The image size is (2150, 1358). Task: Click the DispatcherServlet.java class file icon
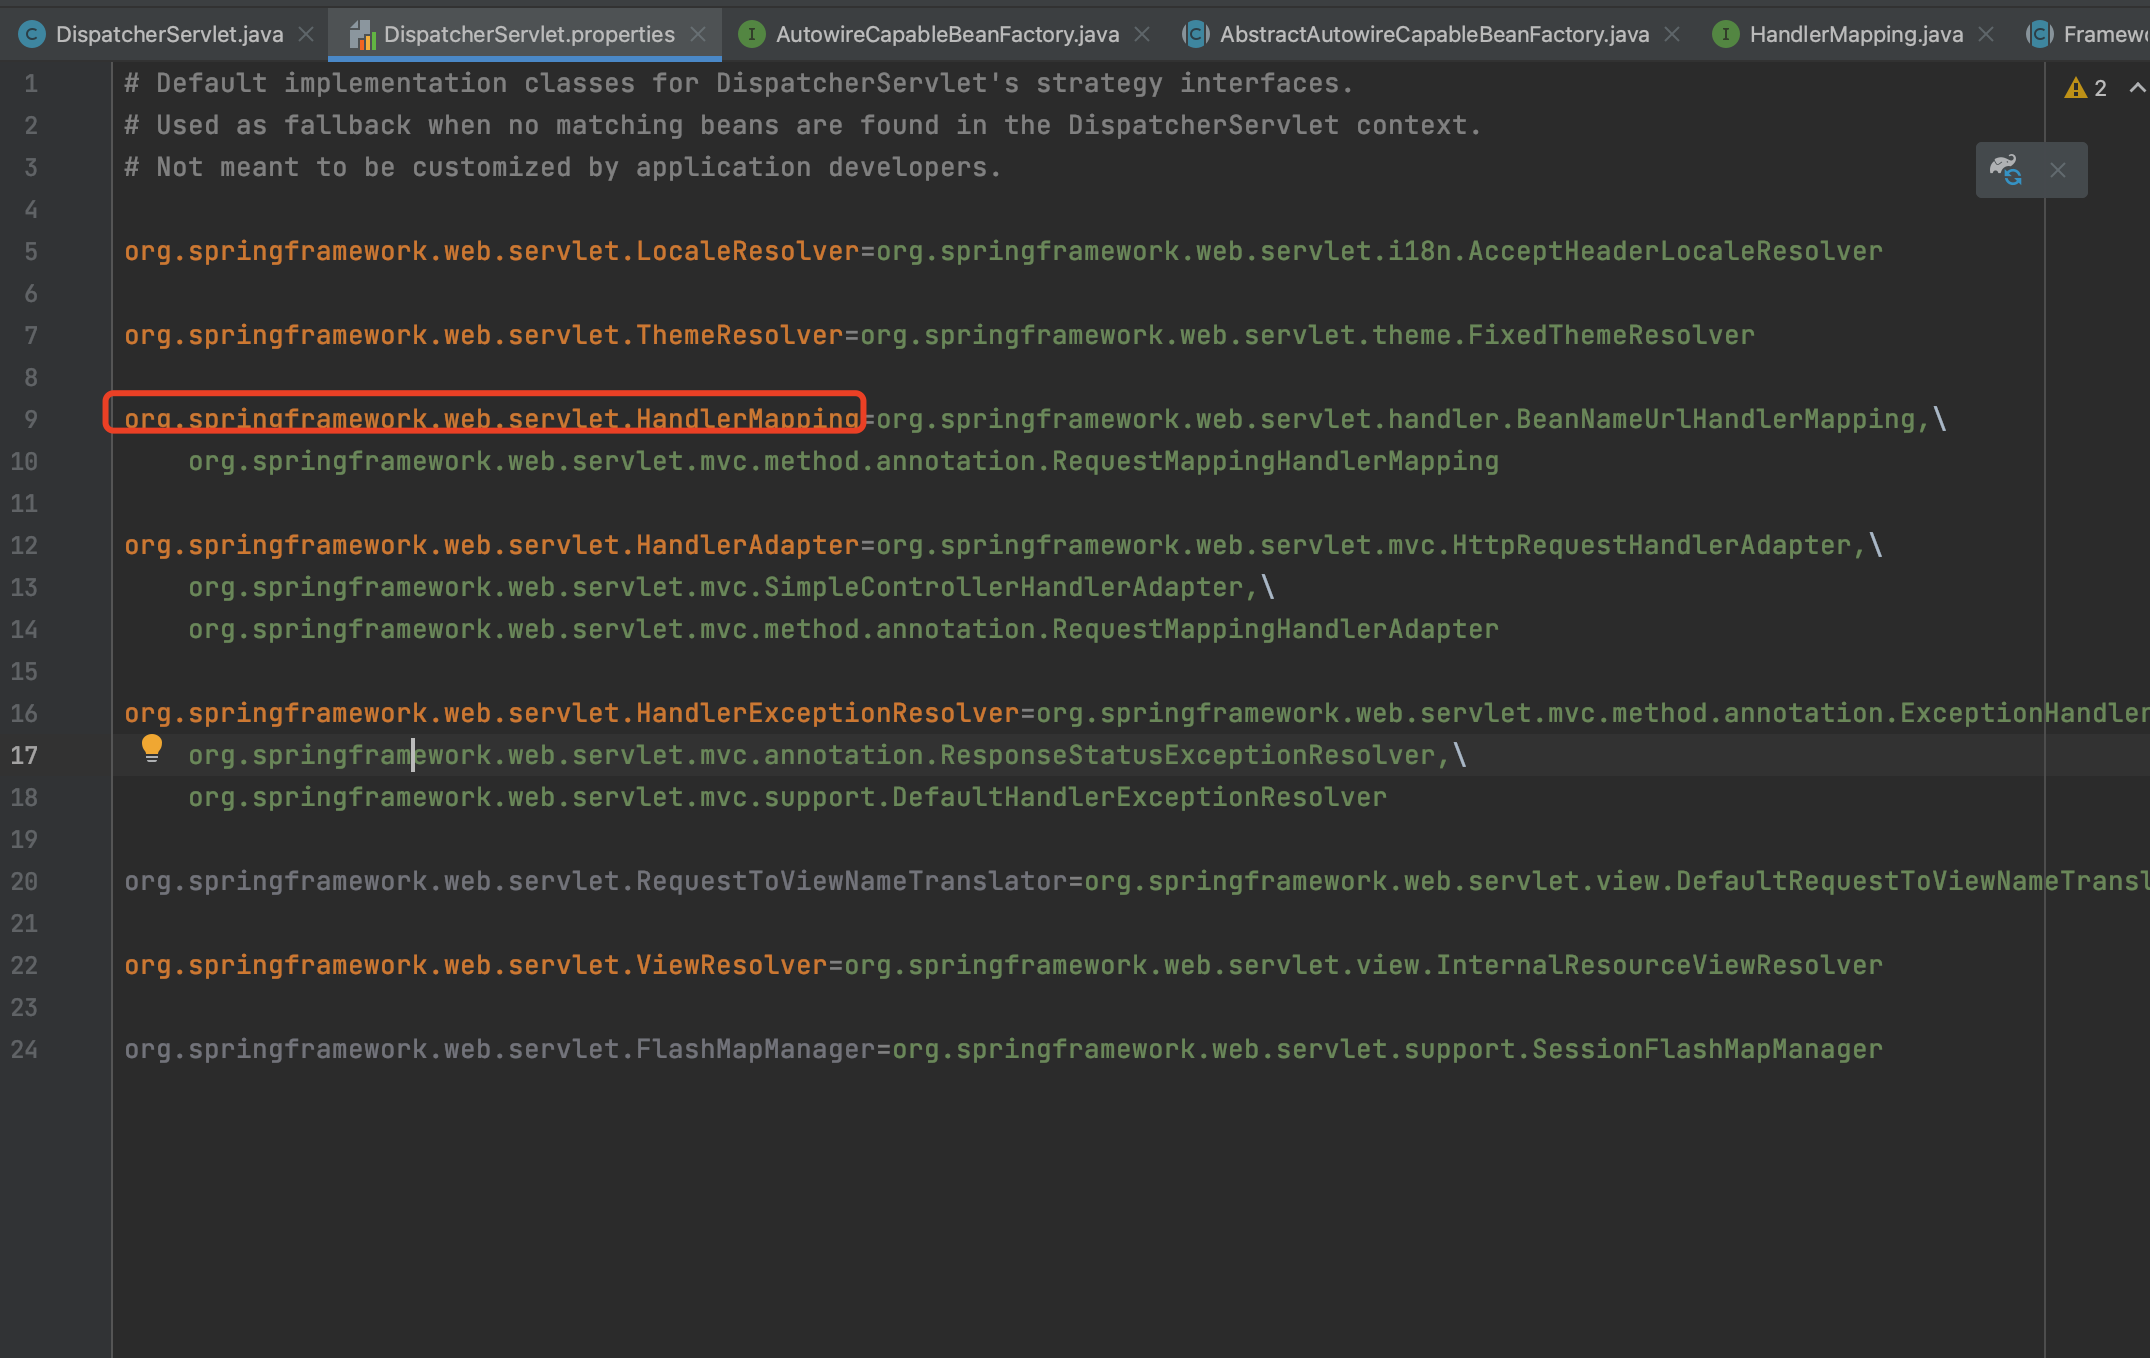(x=32, y=34)
